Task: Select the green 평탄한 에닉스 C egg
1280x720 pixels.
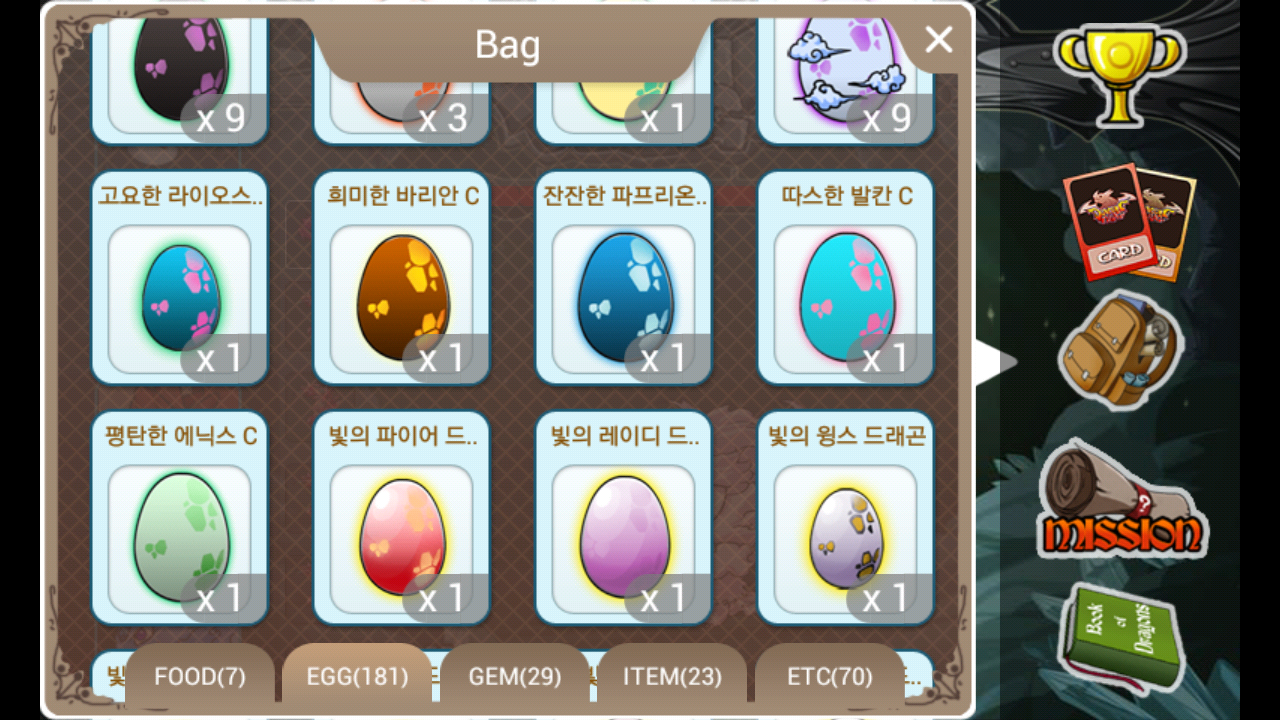Action: coord(180,518)
